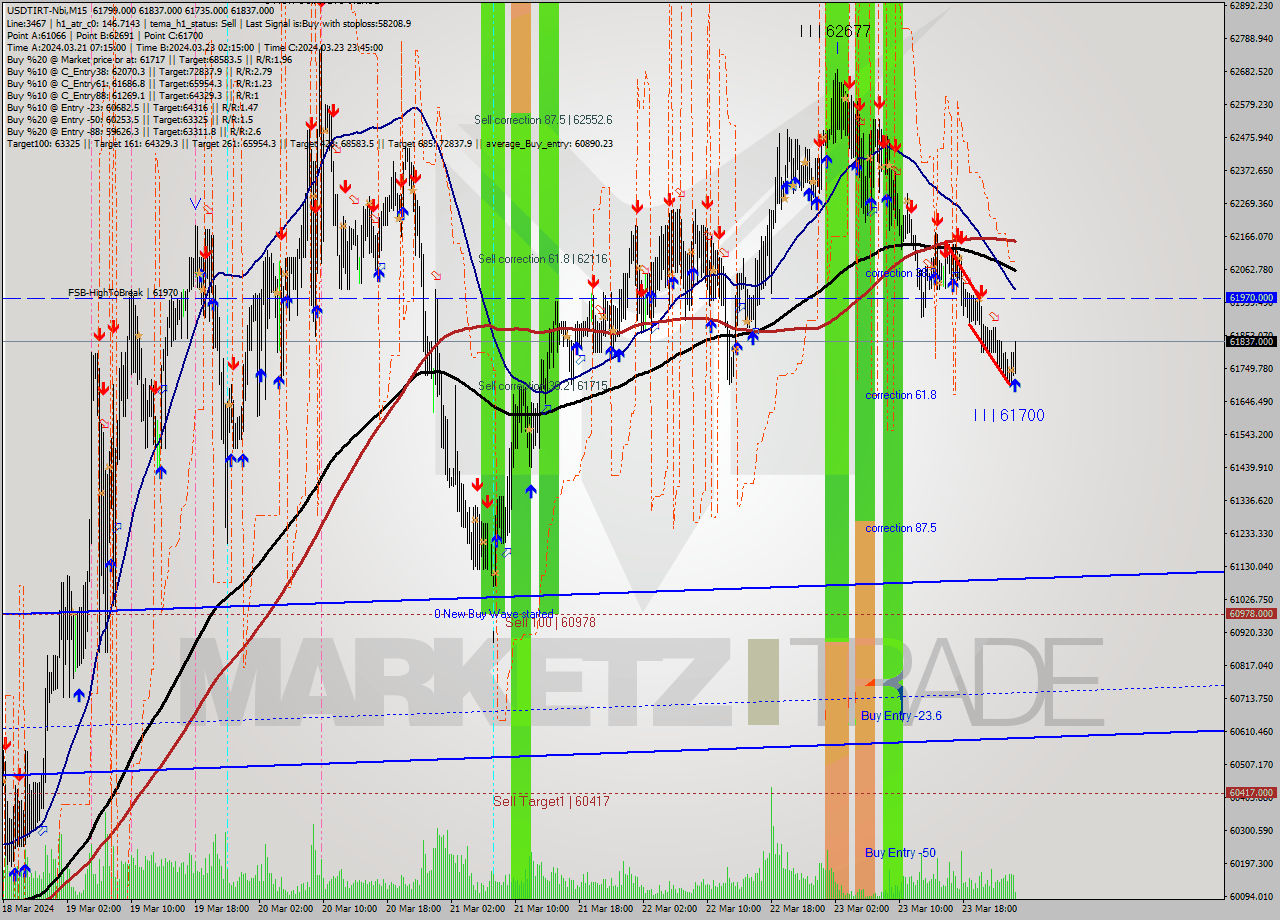Click the blue up arrow below I I I 61700 low
The width and height of the screenshot is (1280, 920).
[1015, 384]
